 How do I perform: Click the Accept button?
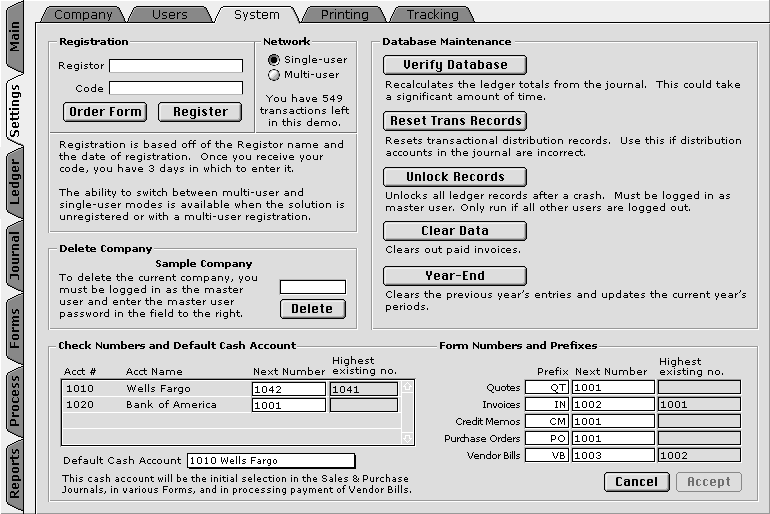pyautogui.click(x=709, y=482)
